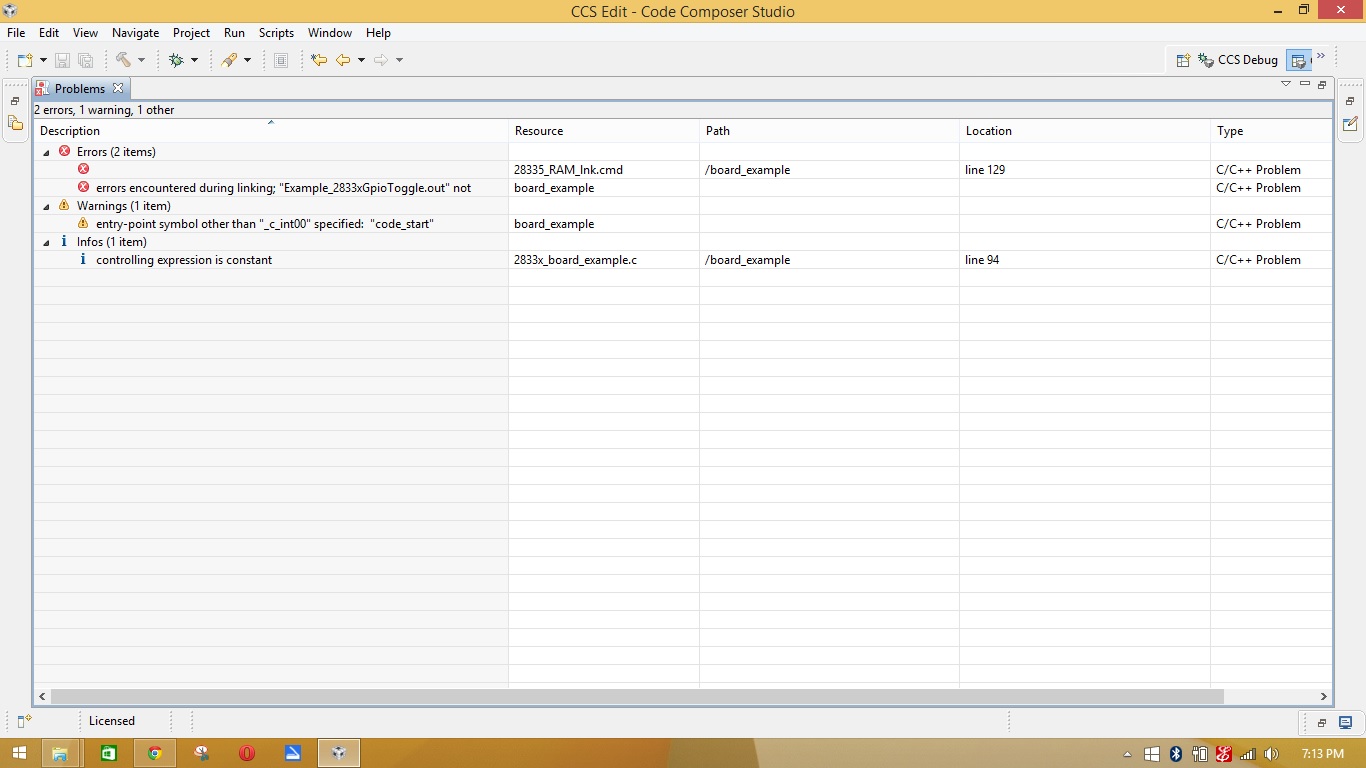Maximize the Problems view panel
The image size is (1366, 768).
point(1322,84)
